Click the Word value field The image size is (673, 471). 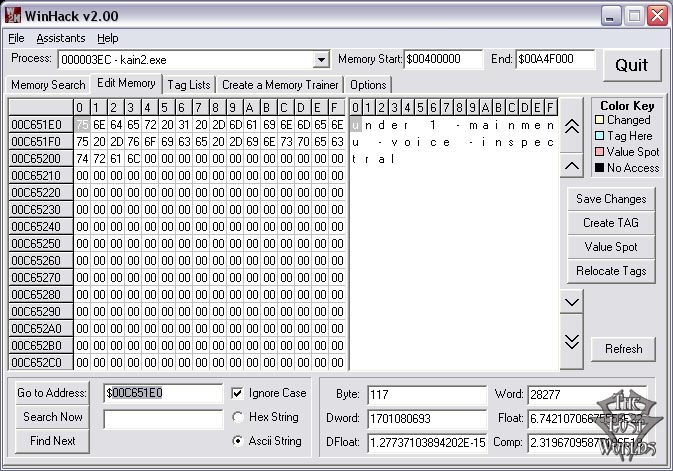587,395
